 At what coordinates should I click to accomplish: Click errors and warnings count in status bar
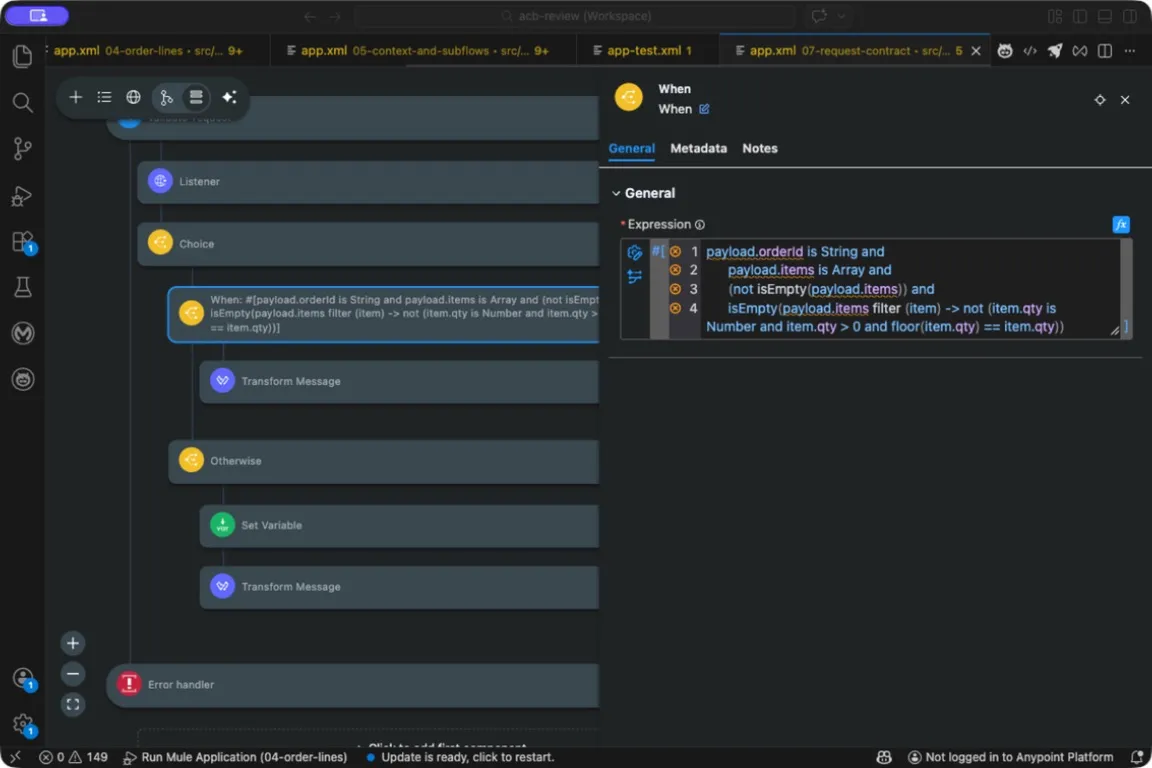(x=73, y=757)
